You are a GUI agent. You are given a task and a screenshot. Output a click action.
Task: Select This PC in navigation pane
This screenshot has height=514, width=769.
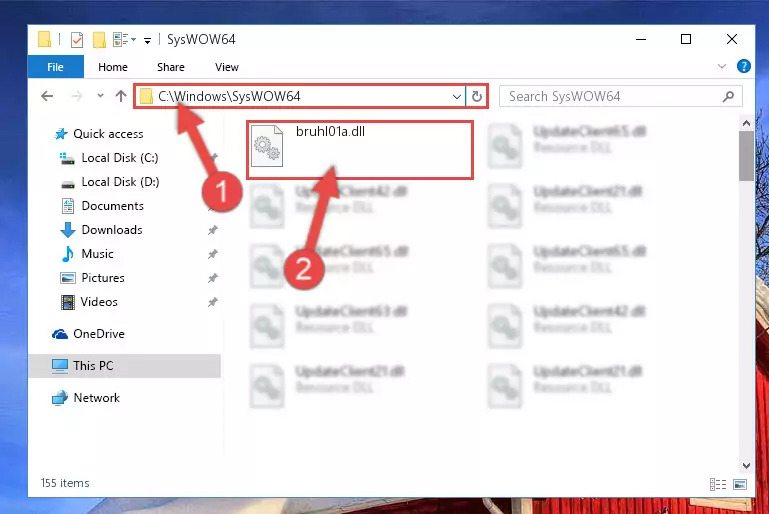pos(125,366)
